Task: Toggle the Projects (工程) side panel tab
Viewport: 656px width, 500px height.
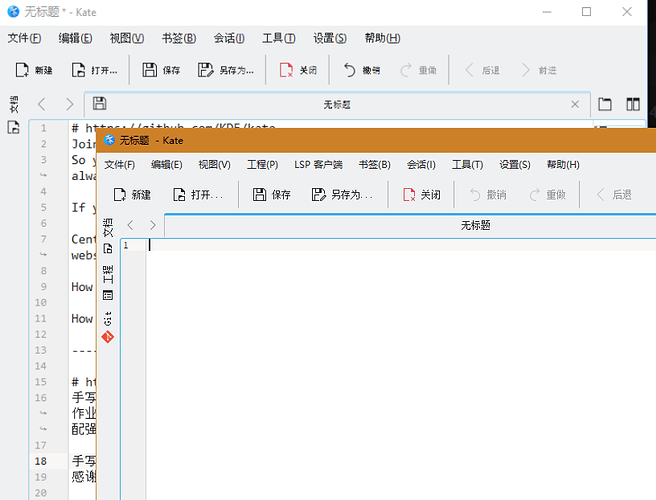Action: coord(109,281)
